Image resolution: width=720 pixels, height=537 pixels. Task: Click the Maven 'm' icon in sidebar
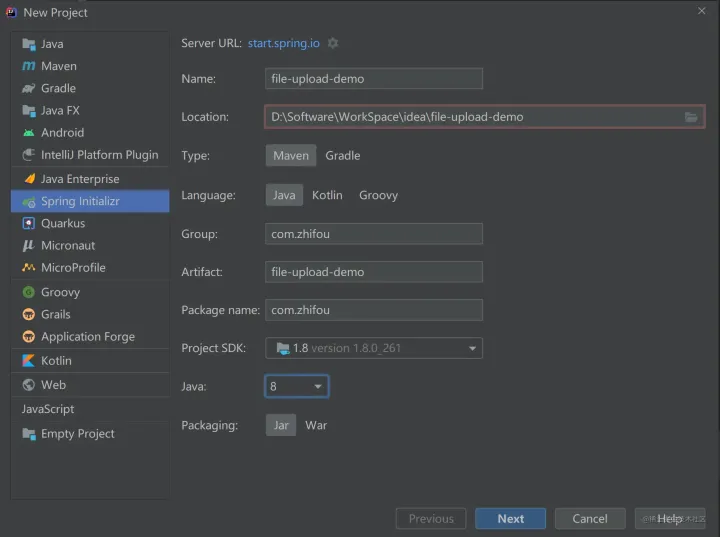coord(29,66)
